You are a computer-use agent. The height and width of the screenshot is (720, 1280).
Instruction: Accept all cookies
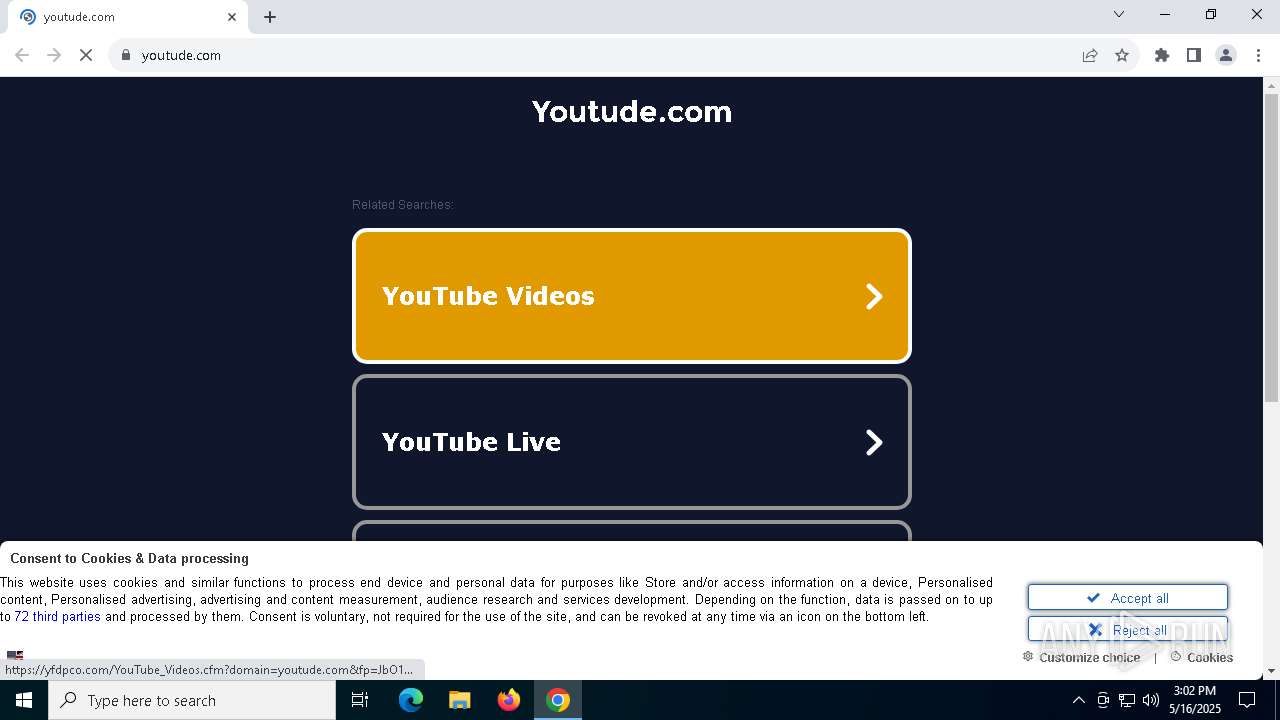tap(1128, 598)
